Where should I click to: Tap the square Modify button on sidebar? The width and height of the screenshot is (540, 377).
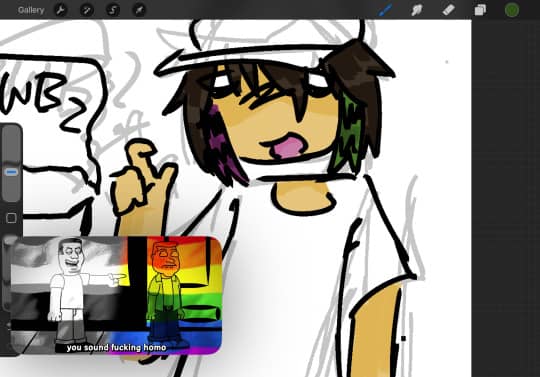coord(11,218)
